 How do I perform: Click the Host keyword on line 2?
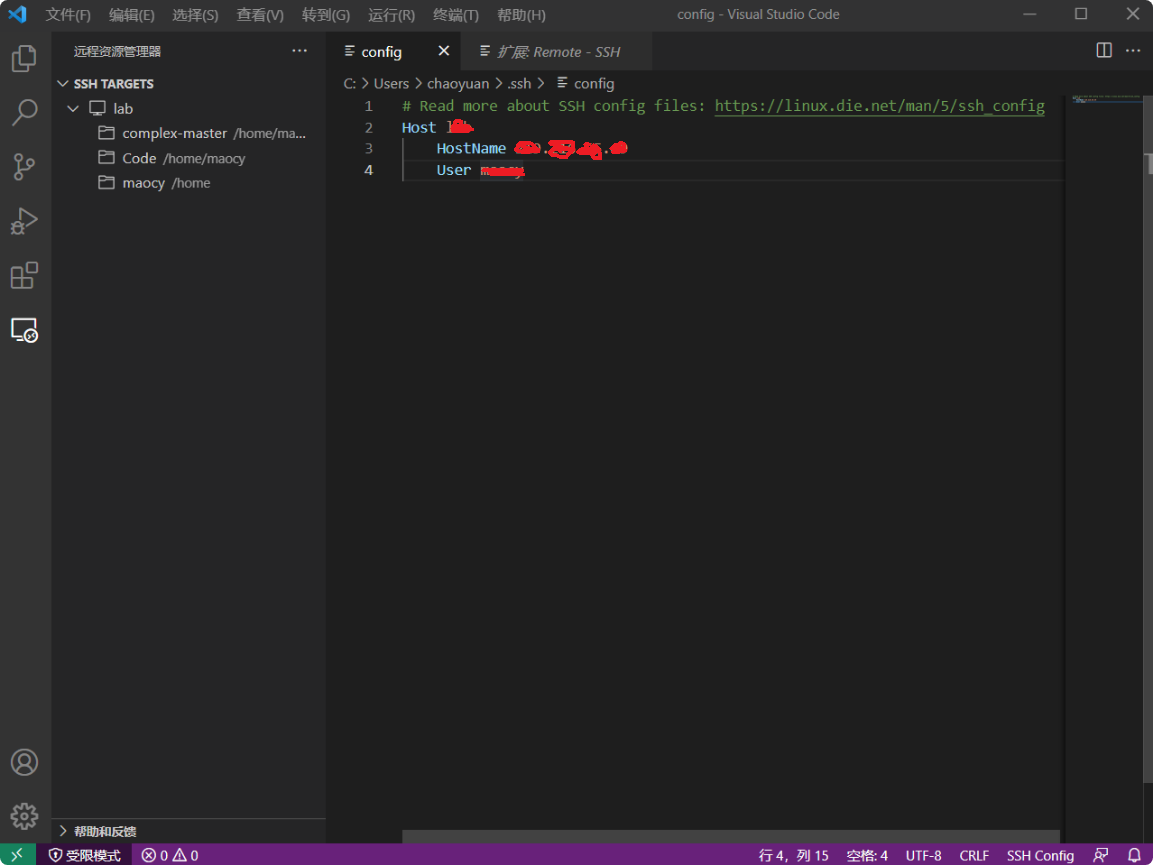pos(419,127)
